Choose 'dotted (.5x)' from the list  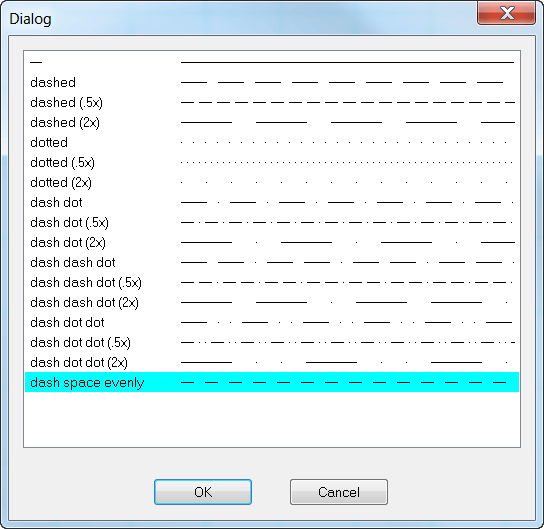click(272, 162)
